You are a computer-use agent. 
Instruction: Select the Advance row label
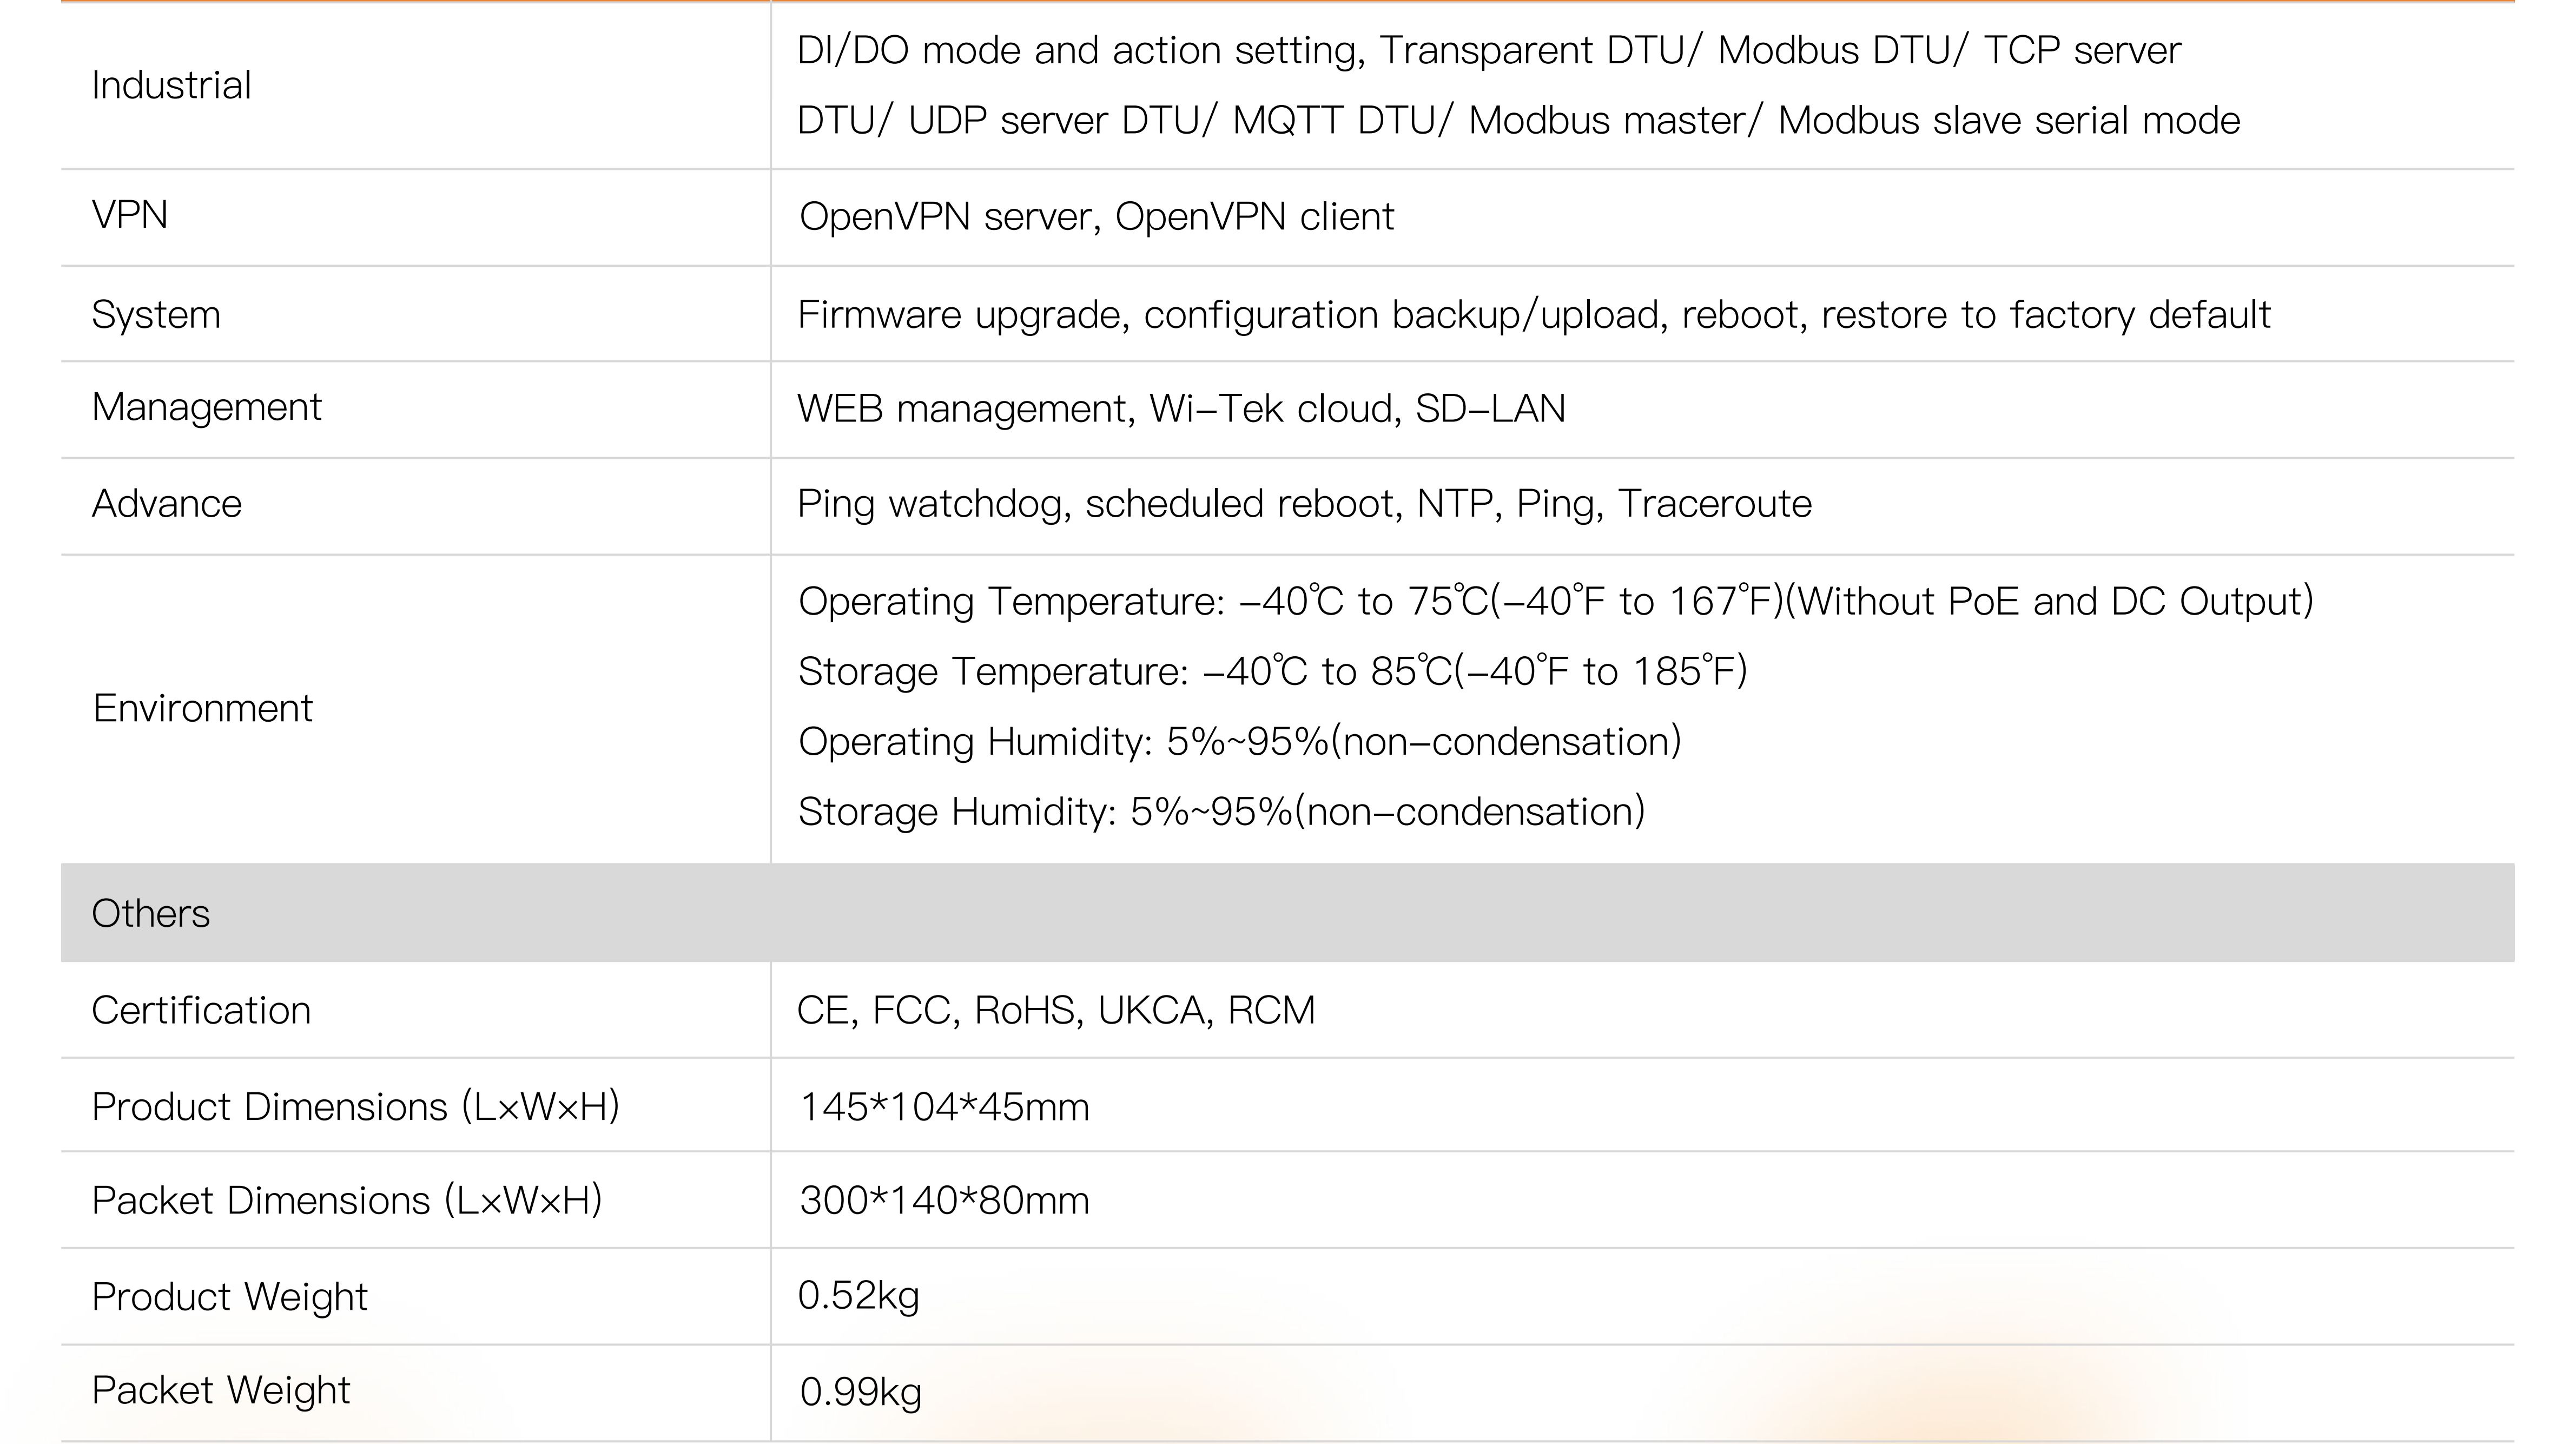click(x=166, y=504)
